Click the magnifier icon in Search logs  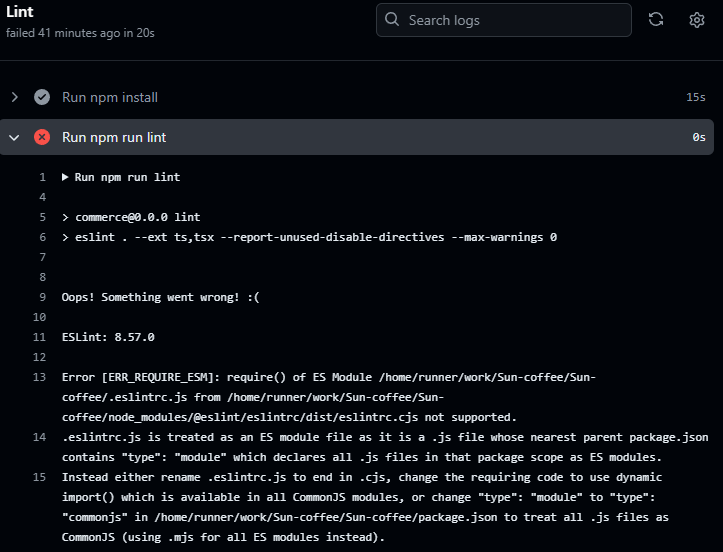(x=392, y=19)
